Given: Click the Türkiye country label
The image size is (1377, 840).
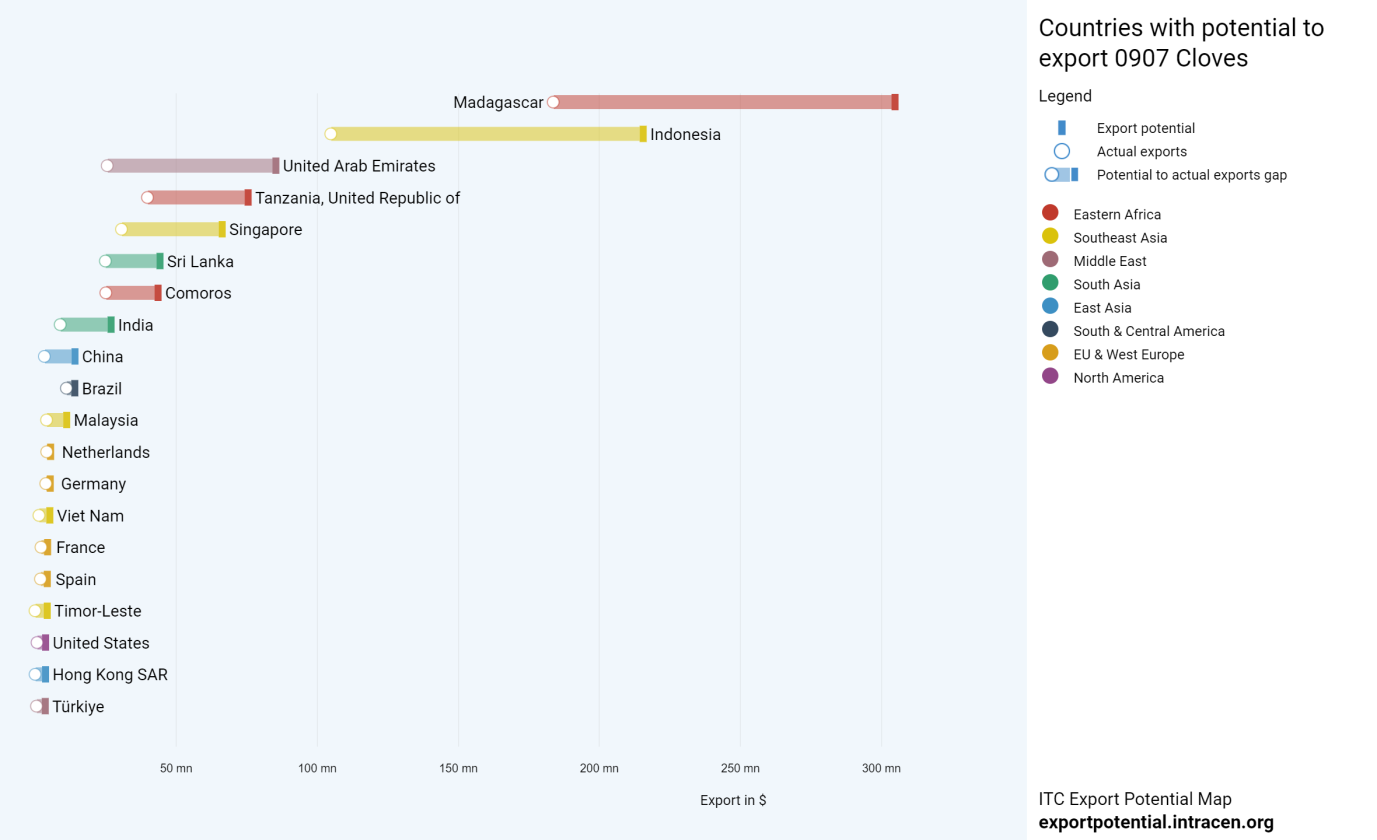Looking at the screenshot, I should tap(78, 707).
